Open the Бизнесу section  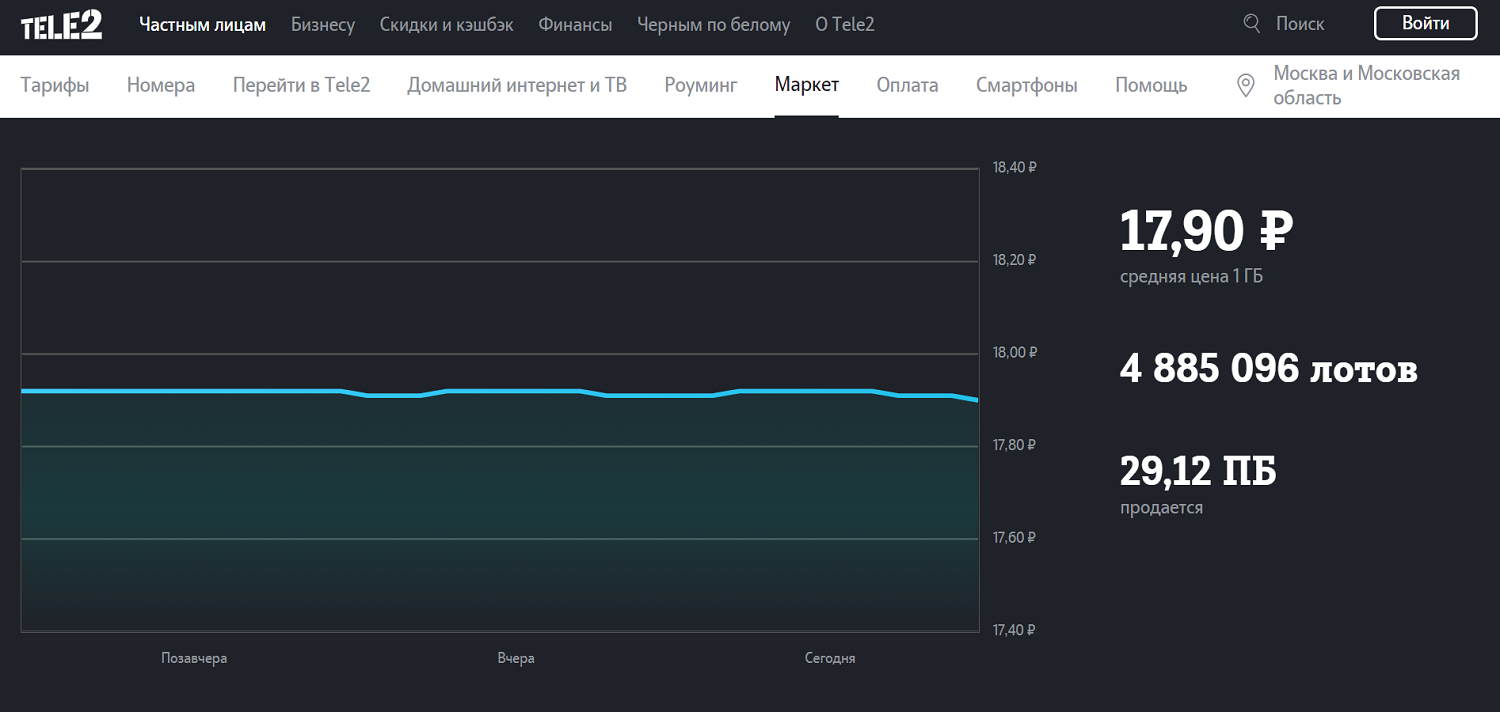tap(323, 24)
